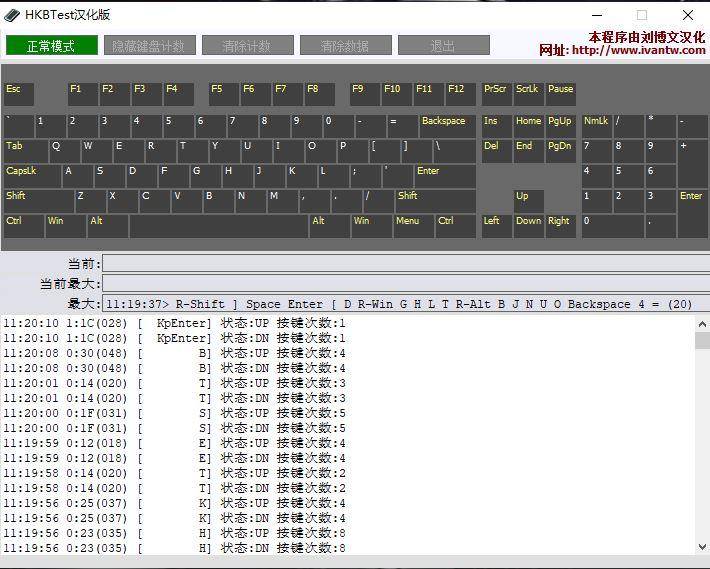Close the HKBTest window
The width and height of the screenshot is (710, 569).
[687, 15]
